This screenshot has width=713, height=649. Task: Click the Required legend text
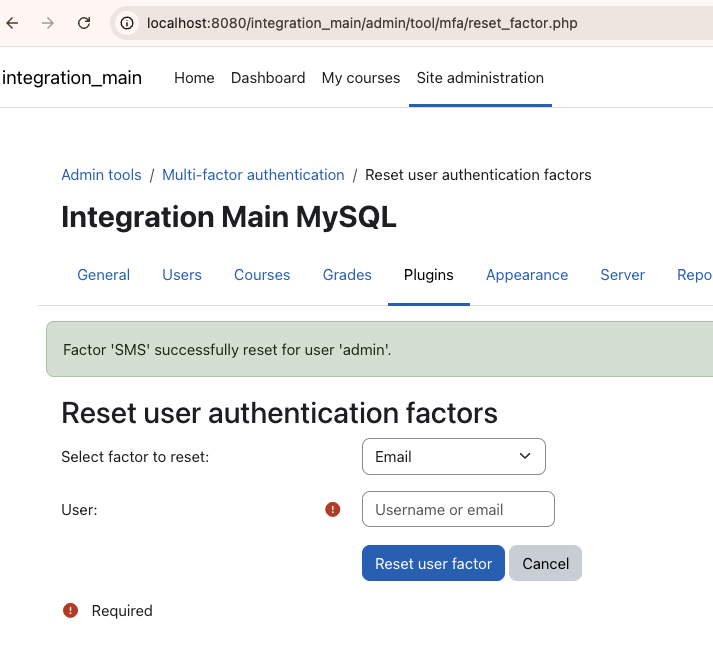click(x=122, y=611)
